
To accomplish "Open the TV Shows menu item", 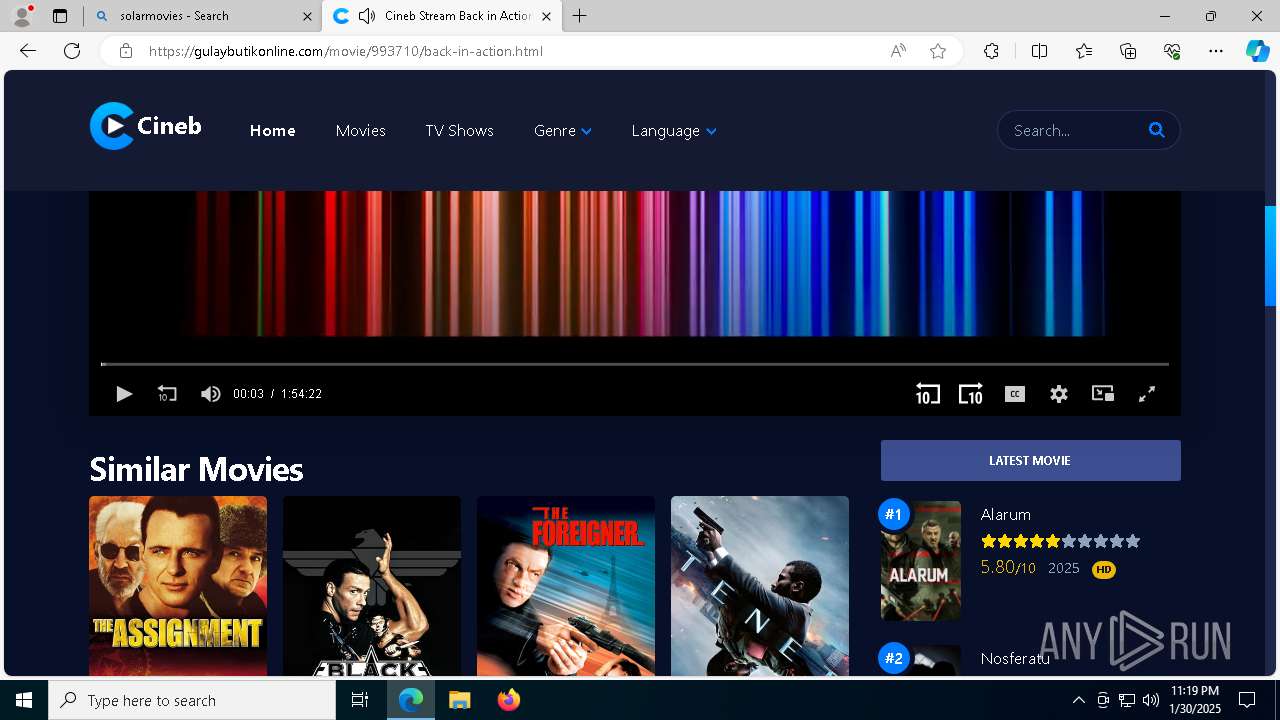I will pos(459,131).
